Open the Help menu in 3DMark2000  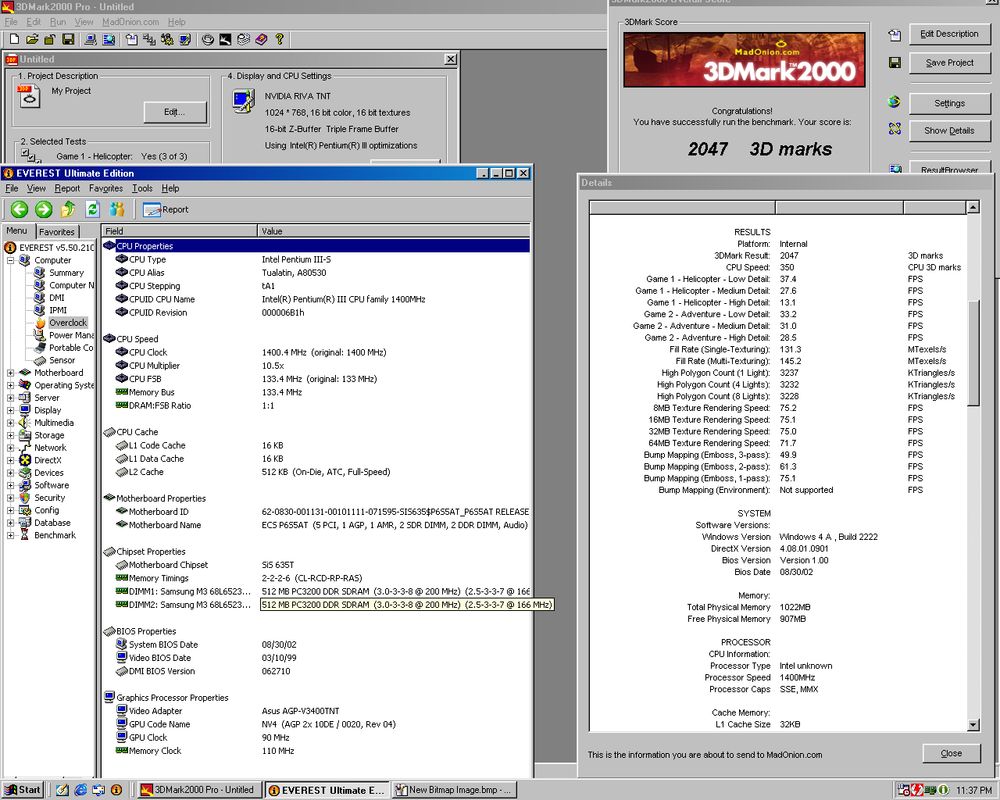177,22
